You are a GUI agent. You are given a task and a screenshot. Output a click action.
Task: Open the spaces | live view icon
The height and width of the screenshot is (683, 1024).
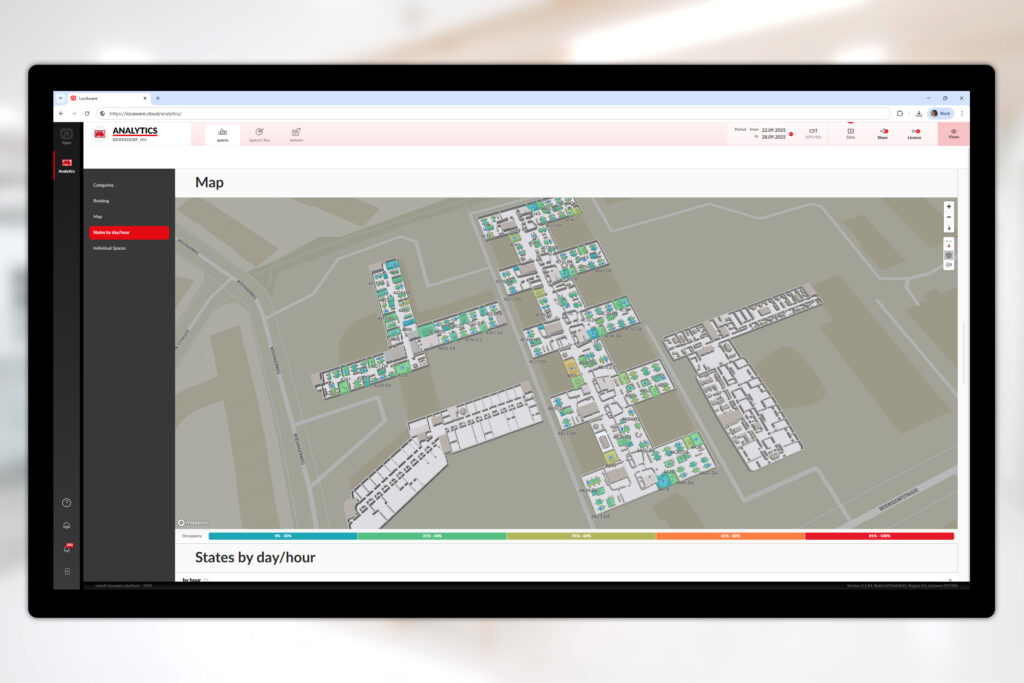(x=261, y=131)
